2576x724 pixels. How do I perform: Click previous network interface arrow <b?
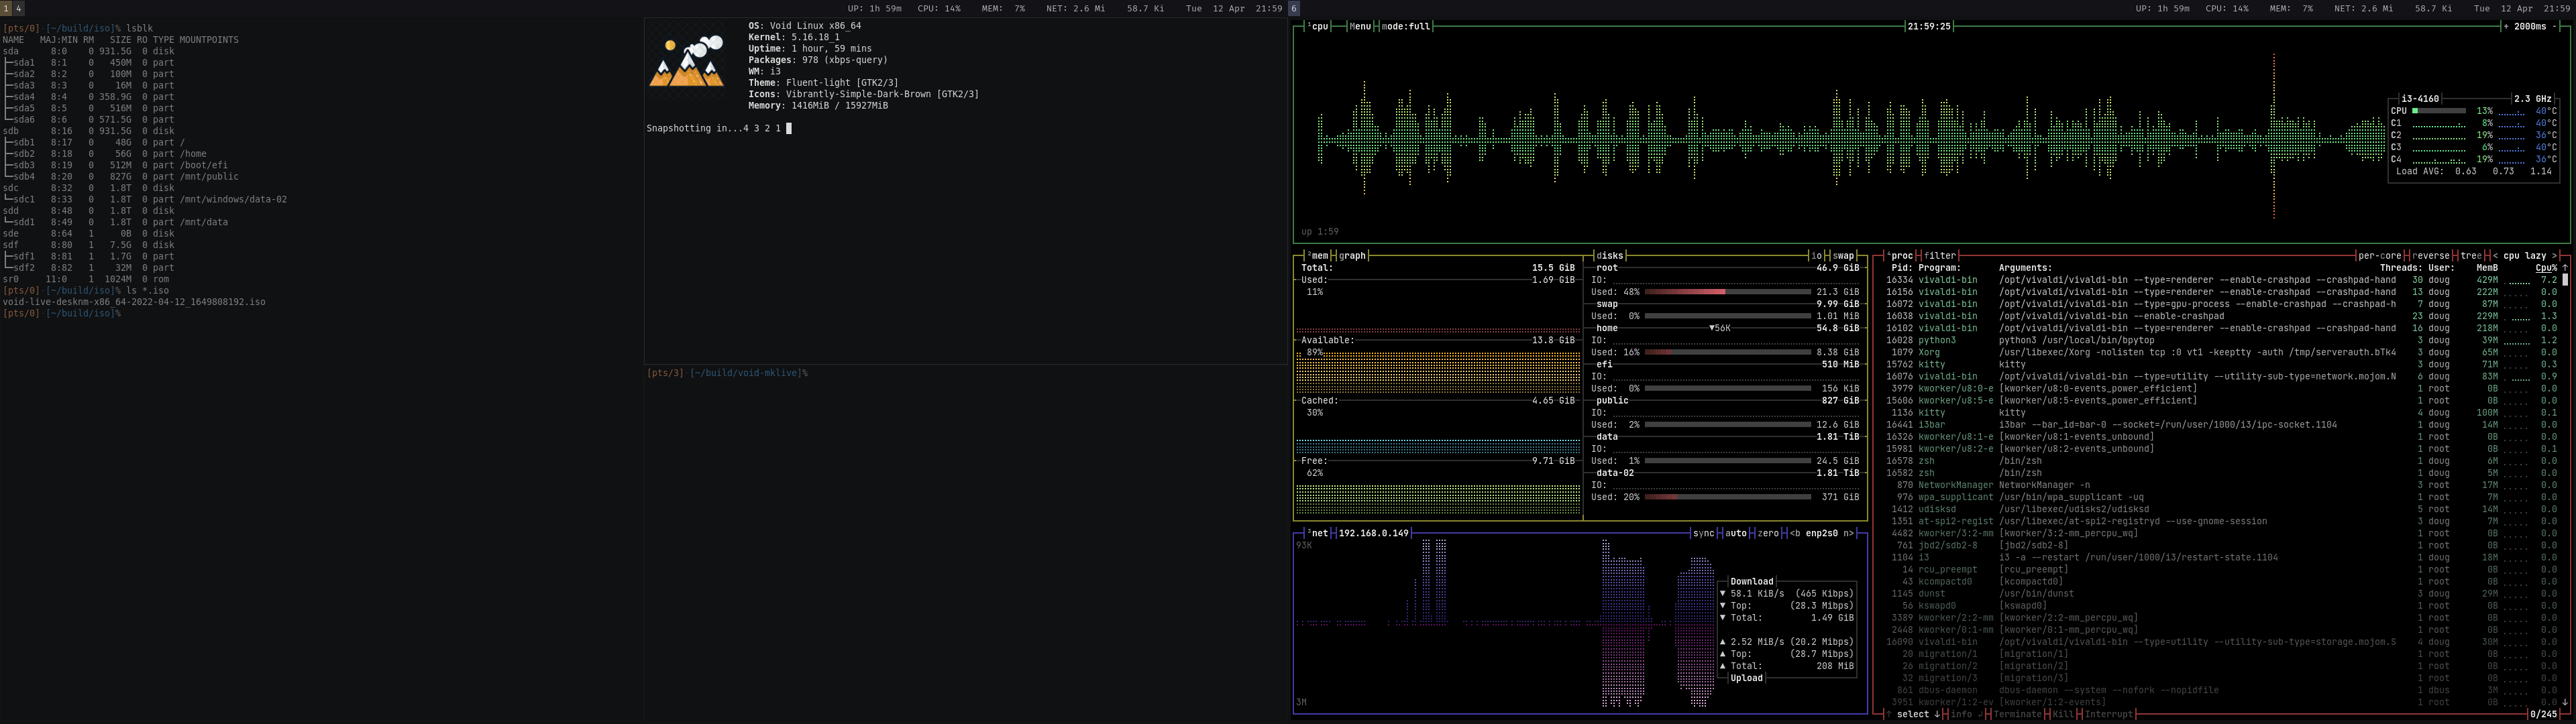1795,534
